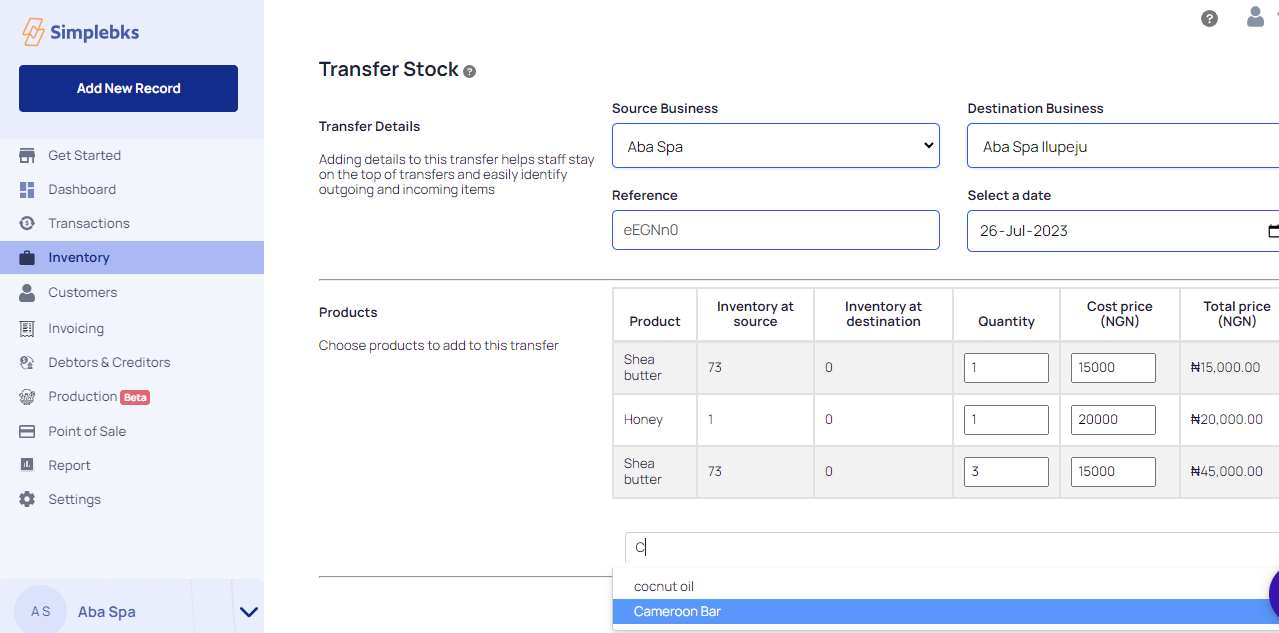This screenshot has width=1279, height=633.
Task: Click the Reference input field
Action: (x=775, y=230)
